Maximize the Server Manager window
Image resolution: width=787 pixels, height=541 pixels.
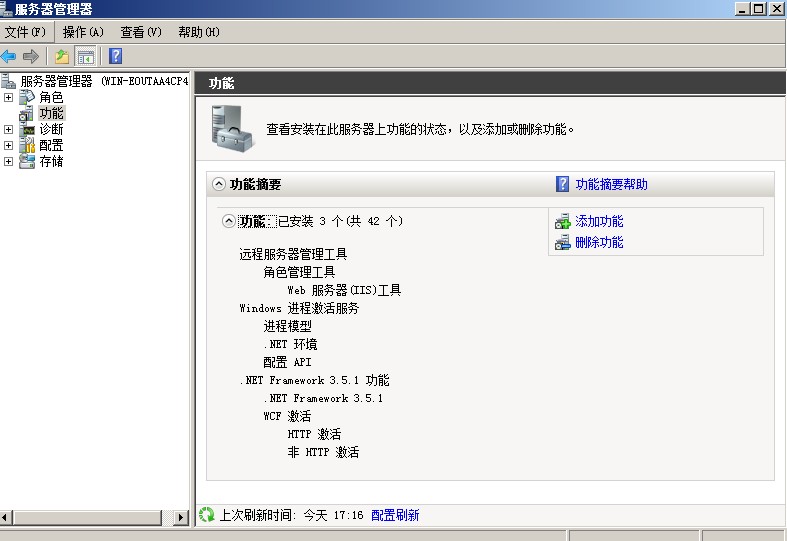click(x=759, y=9)
